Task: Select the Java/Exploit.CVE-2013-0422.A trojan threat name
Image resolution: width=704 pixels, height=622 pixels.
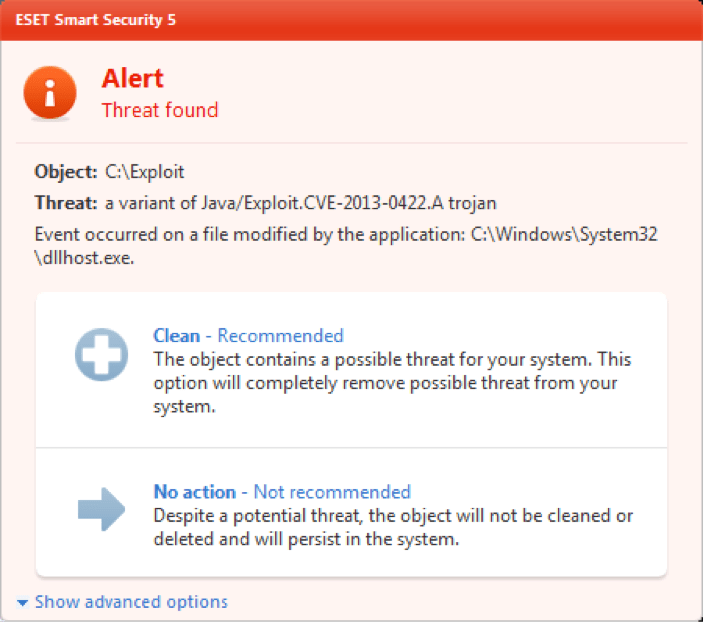Action: click(x=301, y=203)
